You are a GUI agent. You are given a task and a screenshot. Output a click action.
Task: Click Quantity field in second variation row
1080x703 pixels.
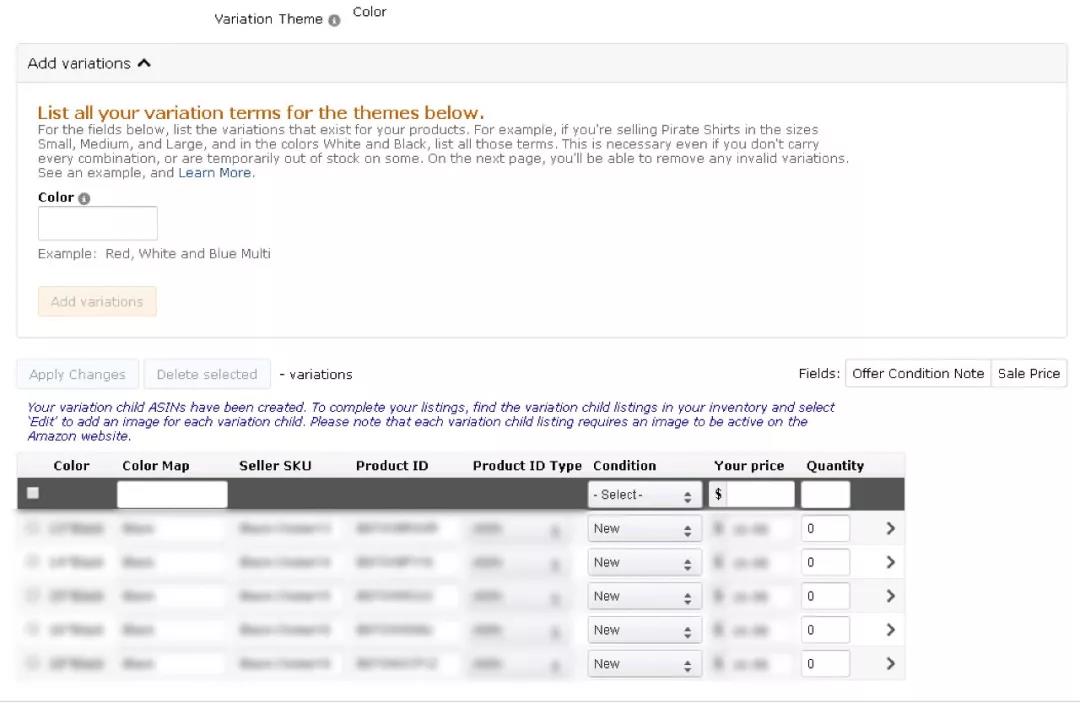[825, 563]
